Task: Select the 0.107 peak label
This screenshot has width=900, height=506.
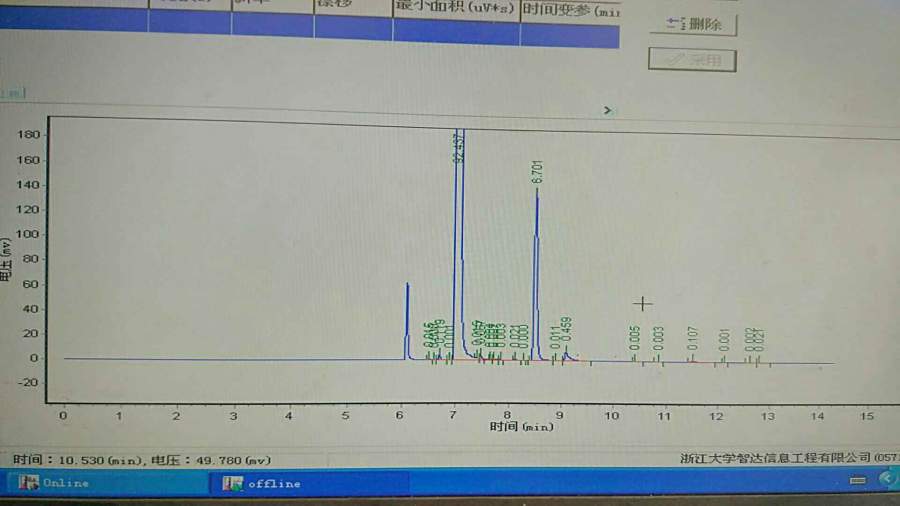Action: [x=692, y=338]
